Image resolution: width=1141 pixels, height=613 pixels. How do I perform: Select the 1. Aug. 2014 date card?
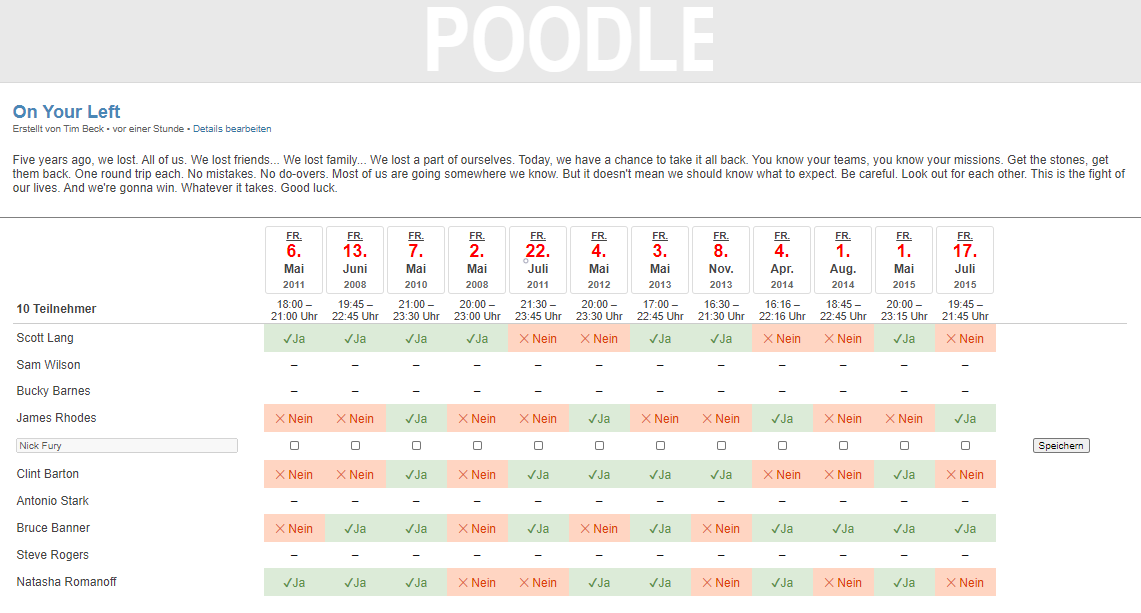pos(843,260)
